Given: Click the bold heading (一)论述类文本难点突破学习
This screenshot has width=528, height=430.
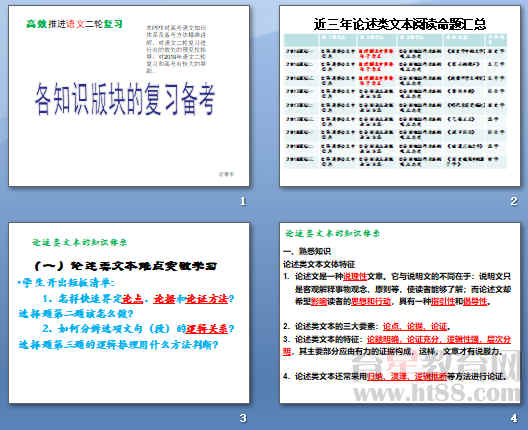Looking at the screenshot, I should [x=126, y=266].
